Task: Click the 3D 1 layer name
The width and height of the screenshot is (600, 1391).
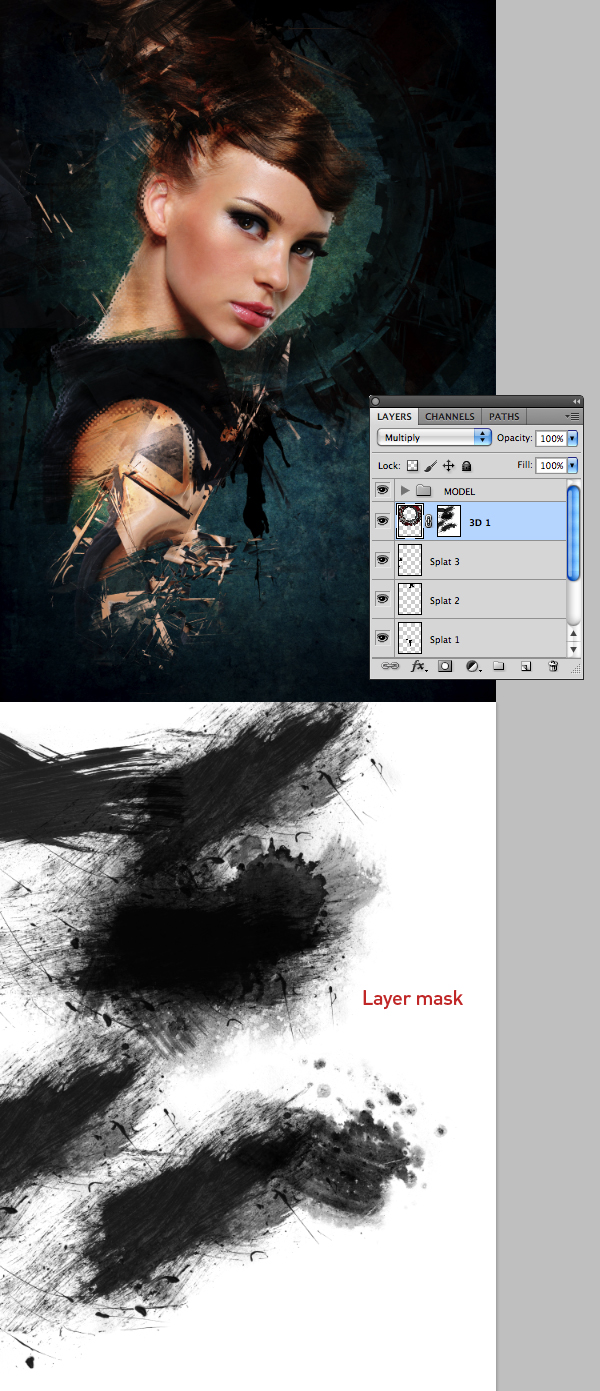Action: [480, 523]
